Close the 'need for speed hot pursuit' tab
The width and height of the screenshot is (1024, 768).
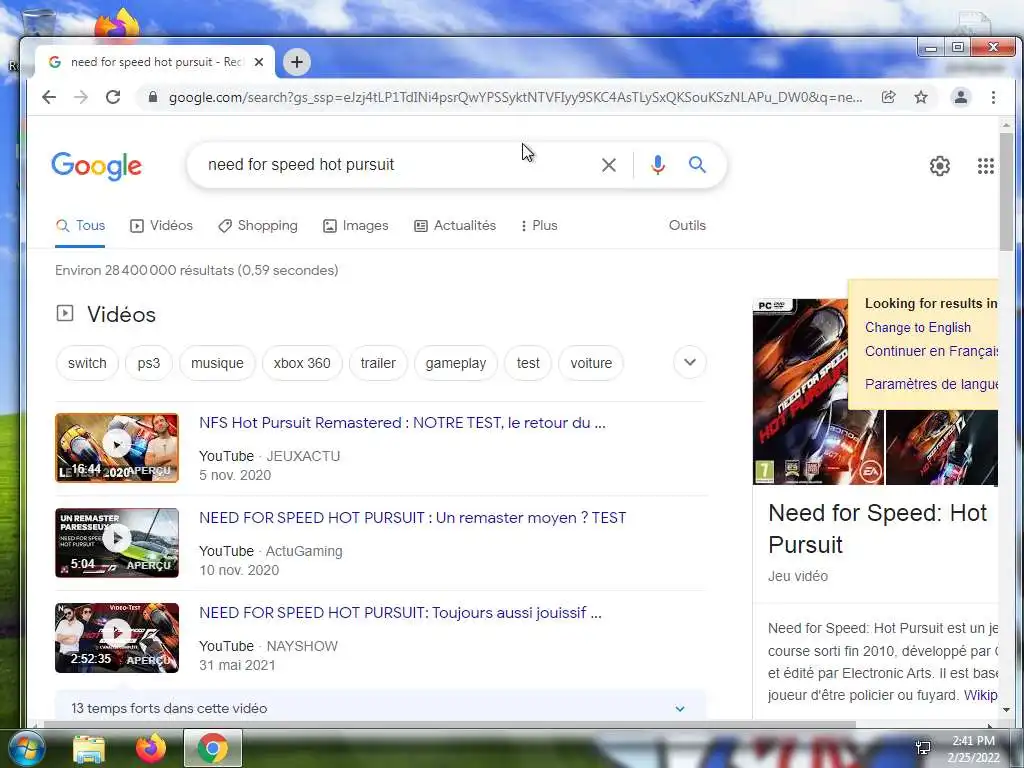[x=259, y=62]
